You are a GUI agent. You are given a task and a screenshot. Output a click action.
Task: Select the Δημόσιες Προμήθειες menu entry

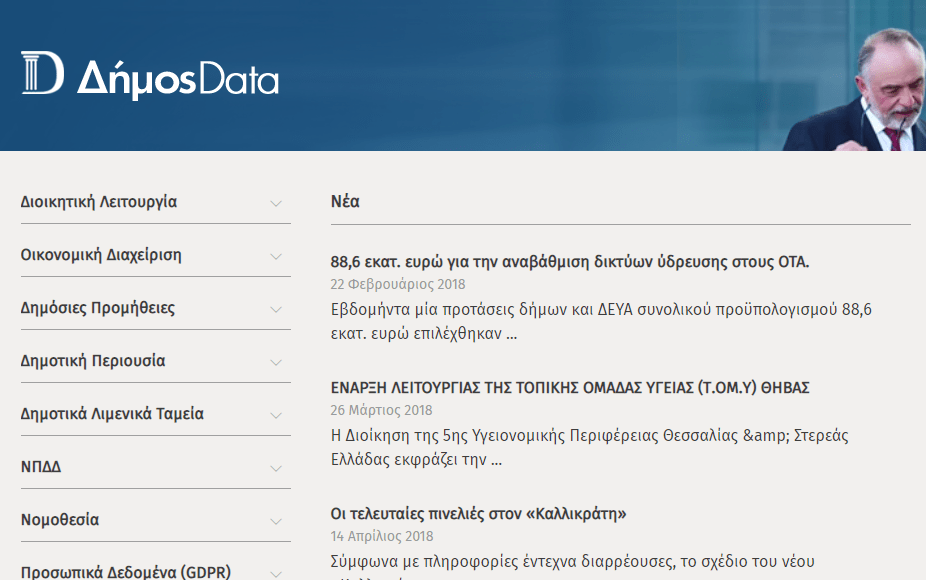click(98, 308)
